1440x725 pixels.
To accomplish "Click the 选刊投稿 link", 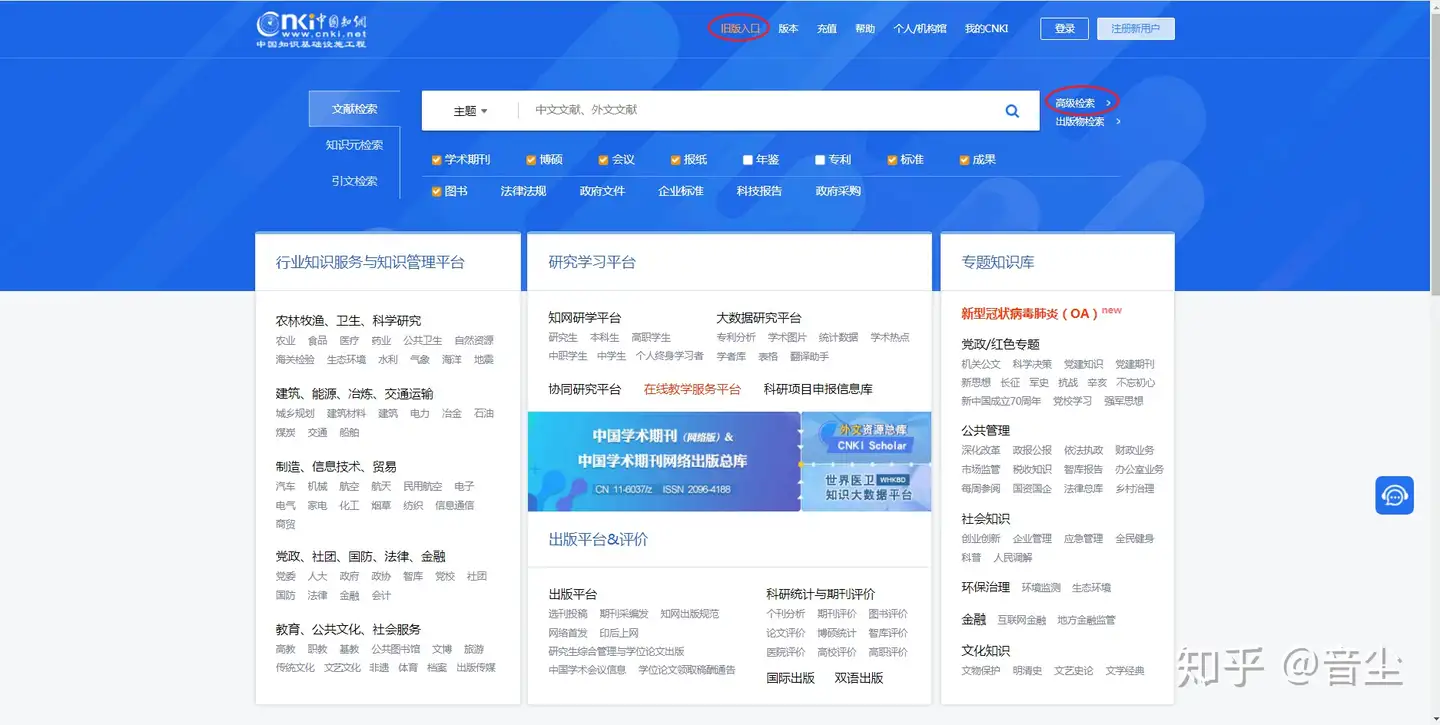I will pyautogui.click(x=568, y=614).
